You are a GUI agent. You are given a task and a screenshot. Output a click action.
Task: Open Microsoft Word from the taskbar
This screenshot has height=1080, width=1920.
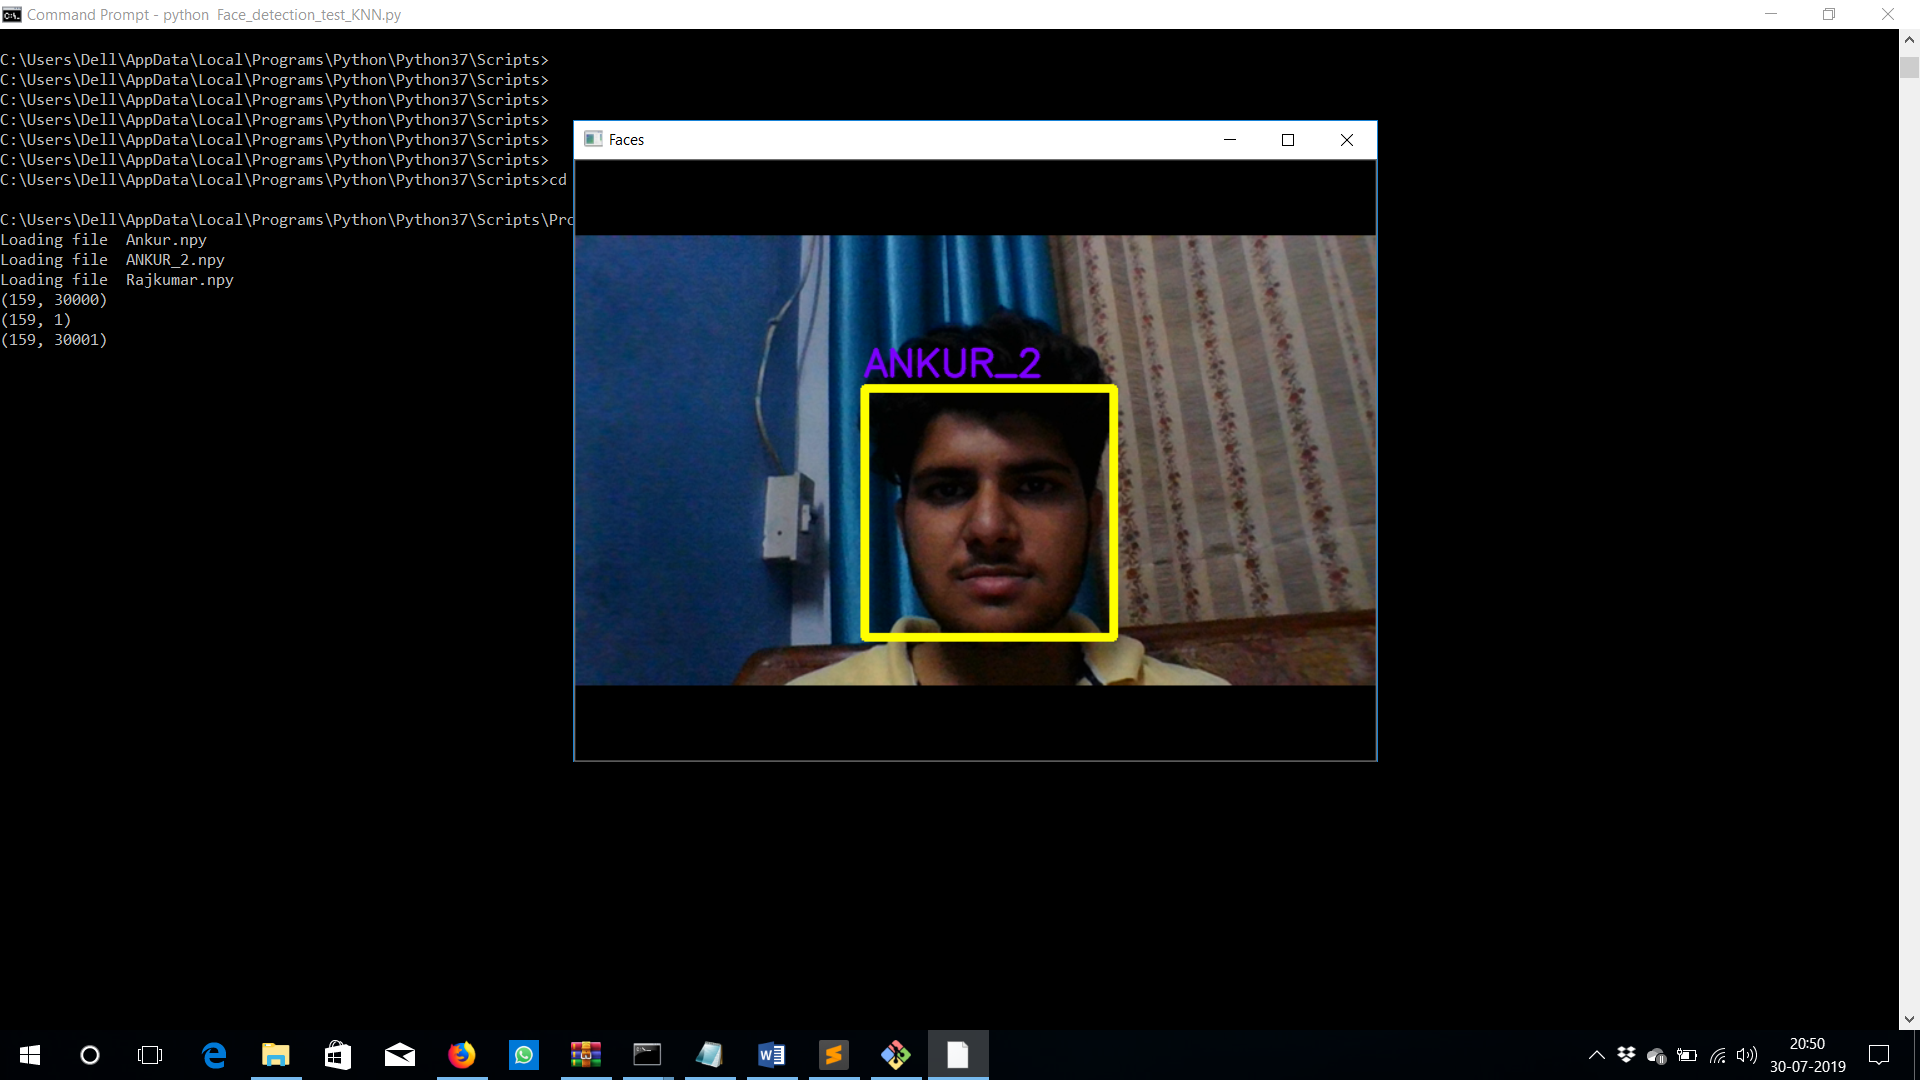(x=772, y=1055)
